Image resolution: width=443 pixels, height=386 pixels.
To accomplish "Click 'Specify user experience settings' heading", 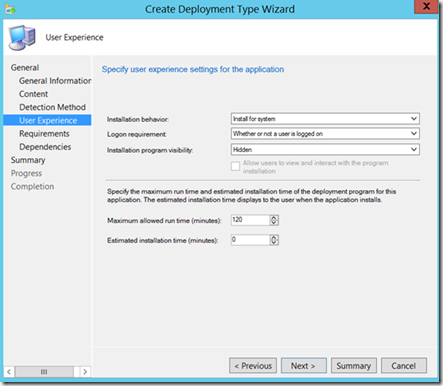I will 193,69.
